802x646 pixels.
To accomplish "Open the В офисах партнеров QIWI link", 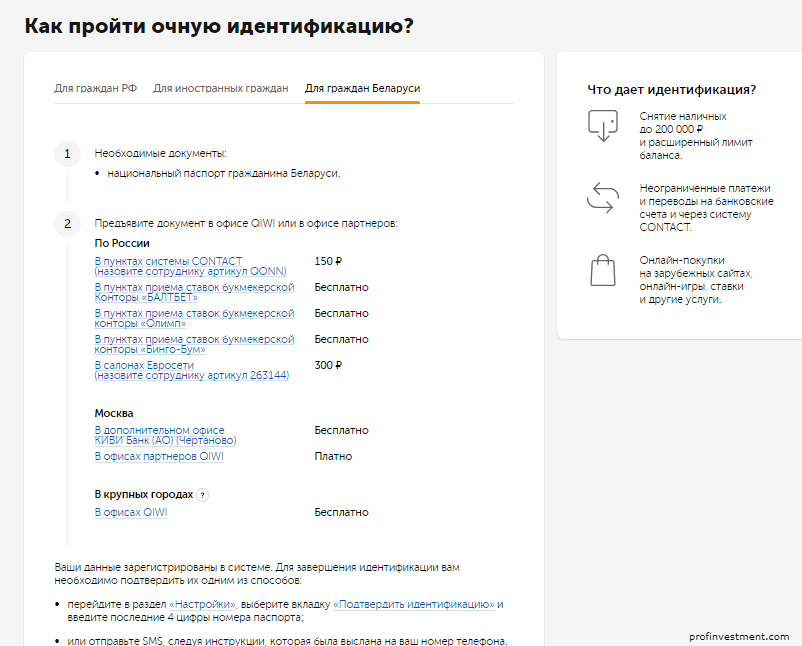I will coord(159,456).
